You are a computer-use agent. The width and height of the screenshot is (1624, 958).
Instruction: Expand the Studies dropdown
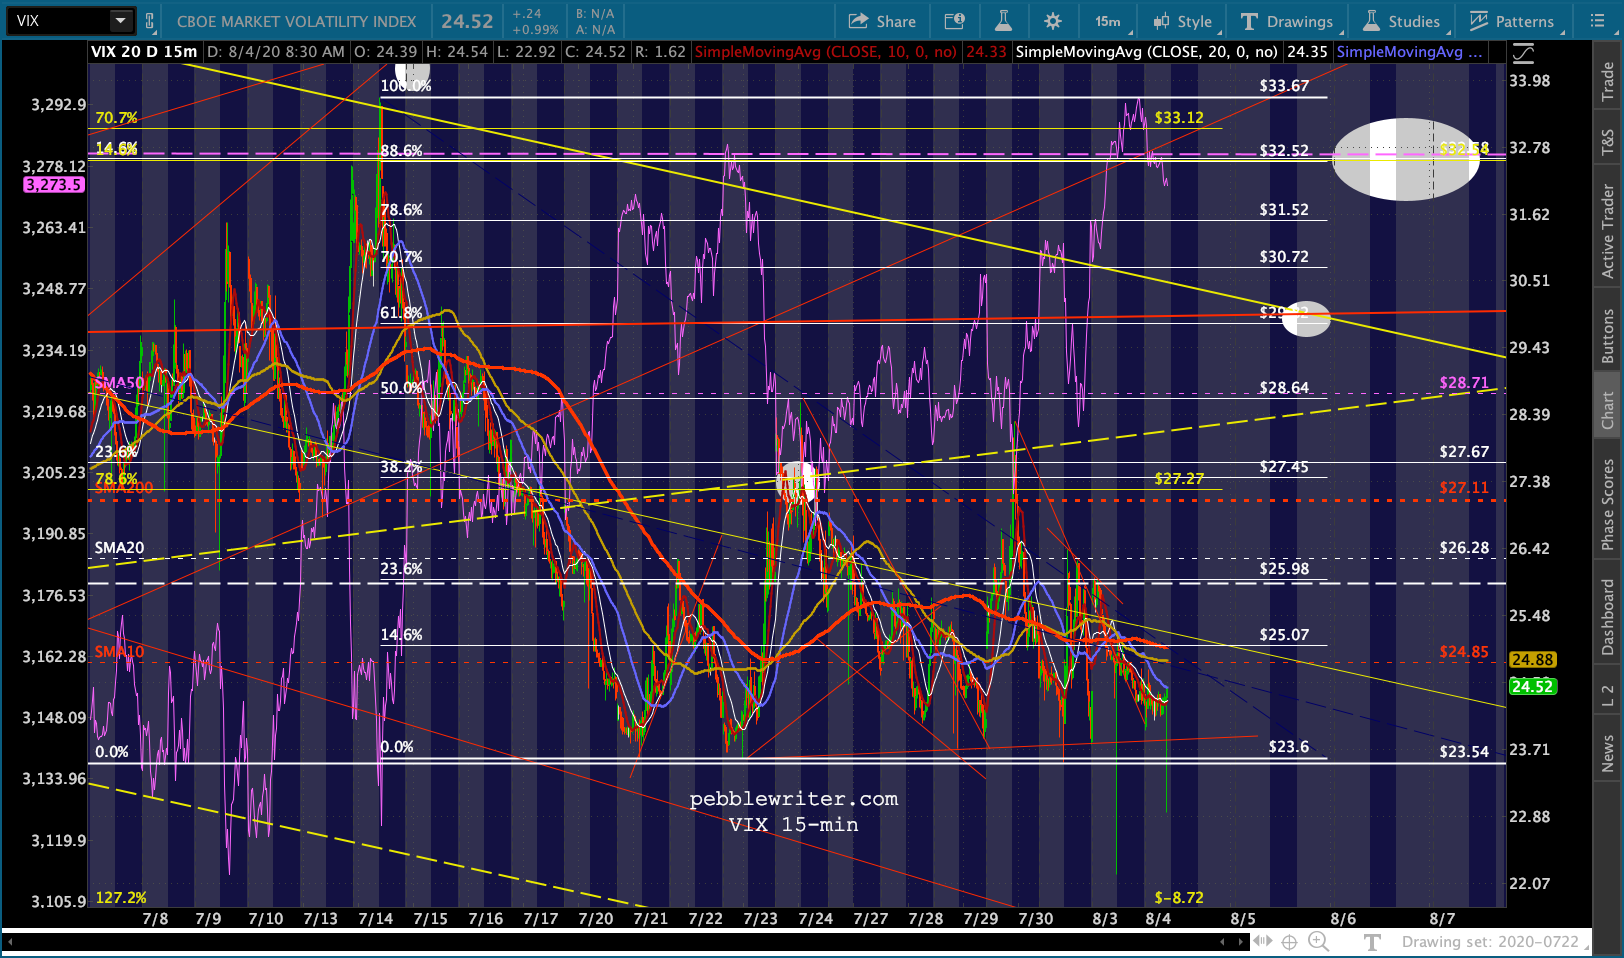click(1401, 21)
